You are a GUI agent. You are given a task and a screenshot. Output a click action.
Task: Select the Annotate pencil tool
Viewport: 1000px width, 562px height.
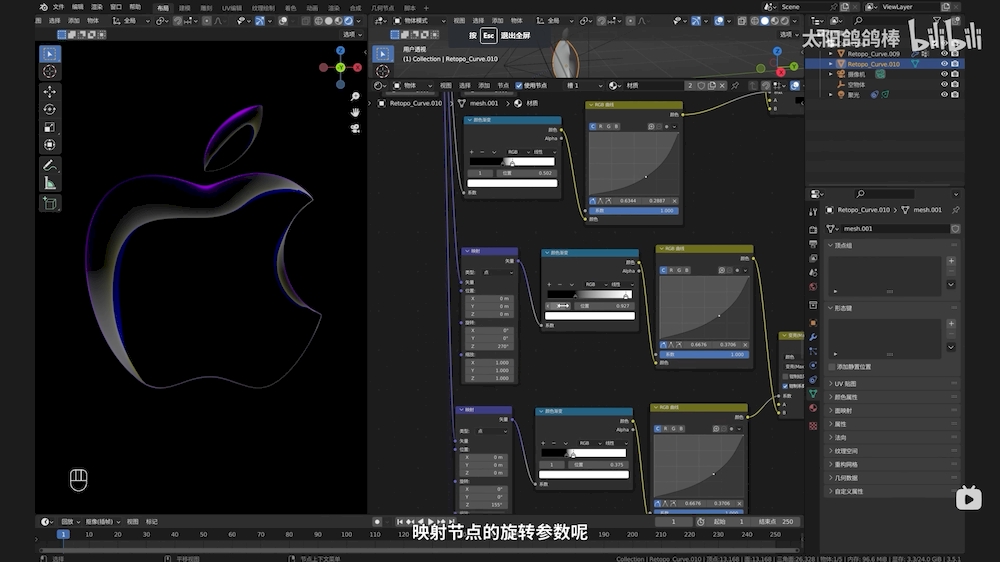point(50,166)
